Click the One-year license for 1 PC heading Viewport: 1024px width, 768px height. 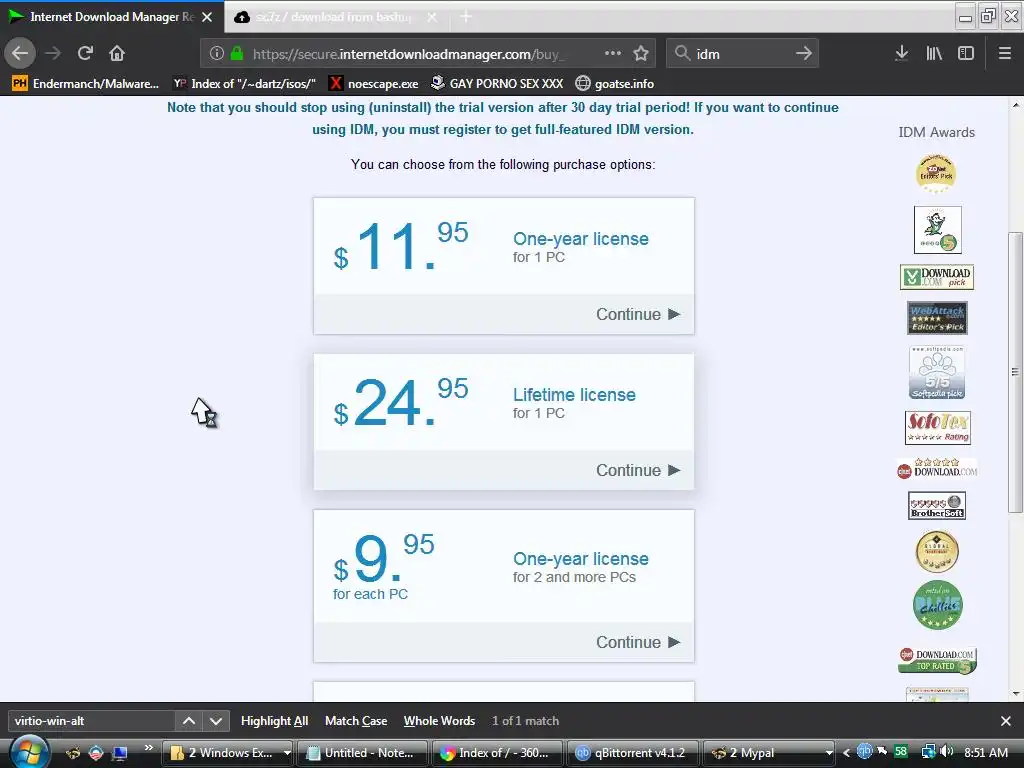click(x=581, y=239)
